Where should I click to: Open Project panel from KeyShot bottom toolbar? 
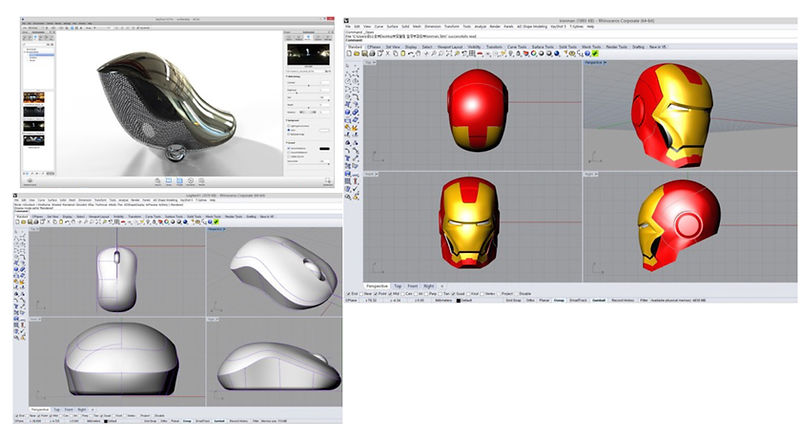point(180,182)
